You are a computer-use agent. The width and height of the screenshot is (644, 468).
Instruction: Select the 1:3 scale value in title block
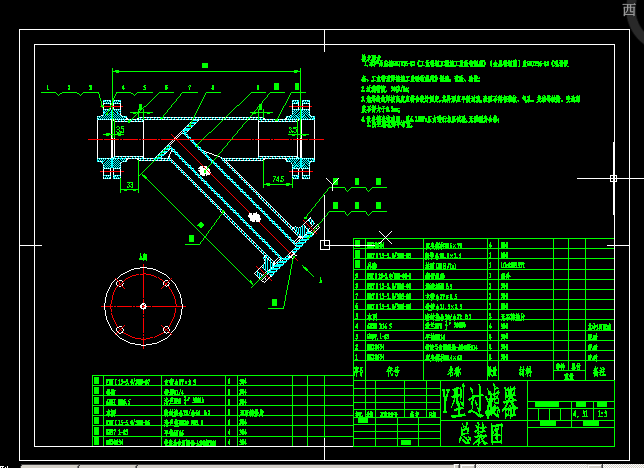click(x=602, y=414)
